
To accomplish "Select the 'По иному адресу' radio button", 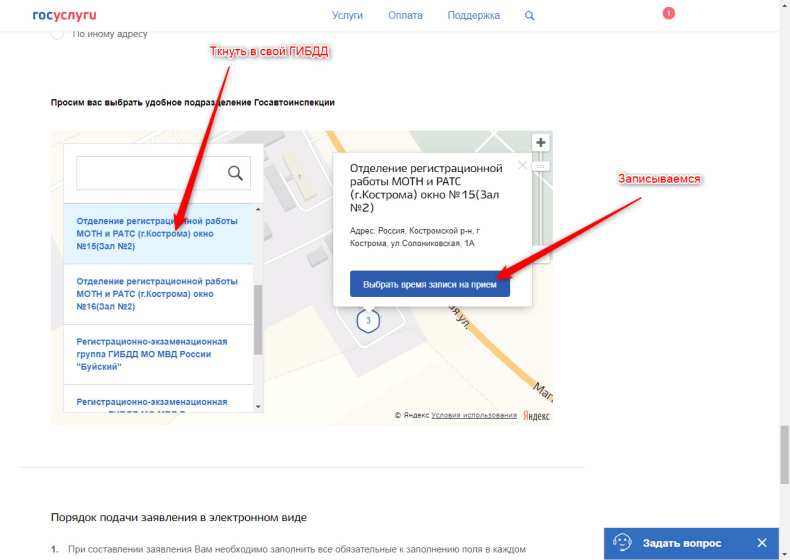I will (x=56, y=34).
